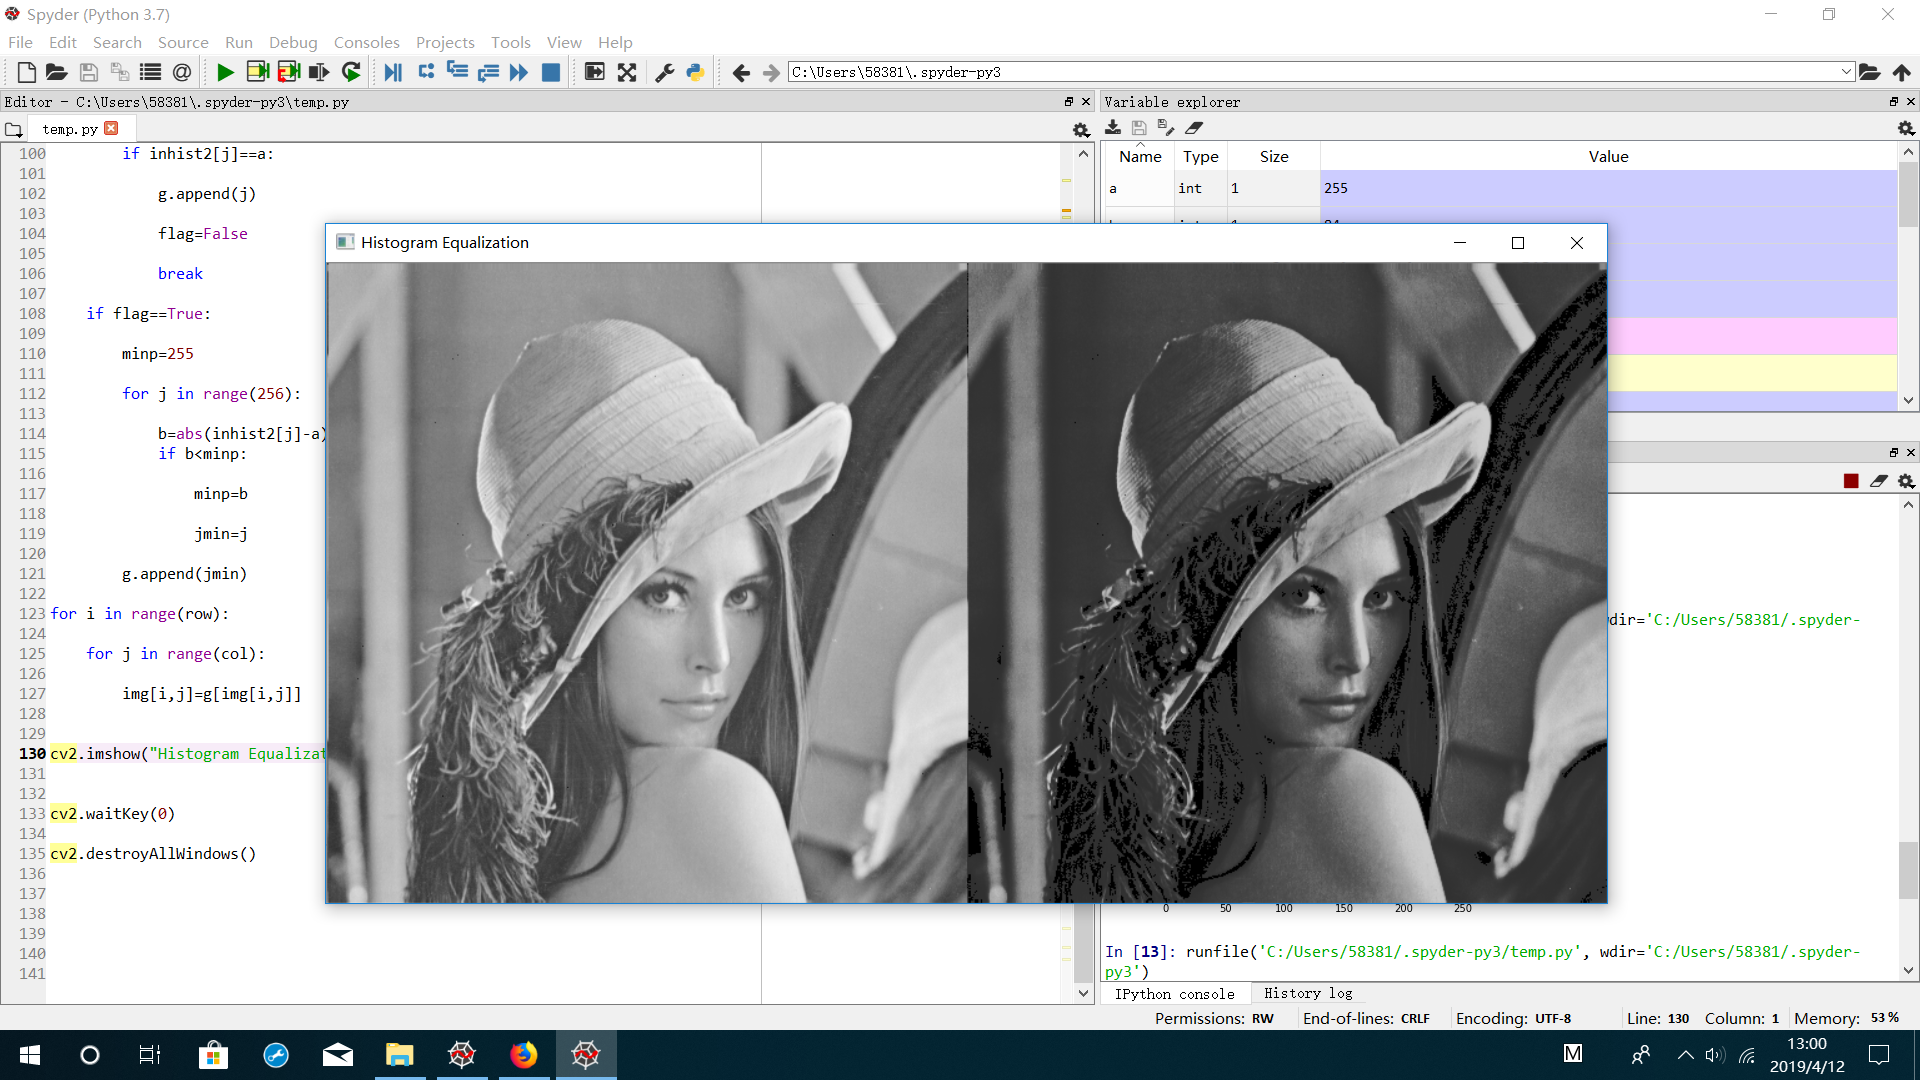Switch to the History log tab
Viewport: 1920px width, 1080px height.
point(1308,993)
